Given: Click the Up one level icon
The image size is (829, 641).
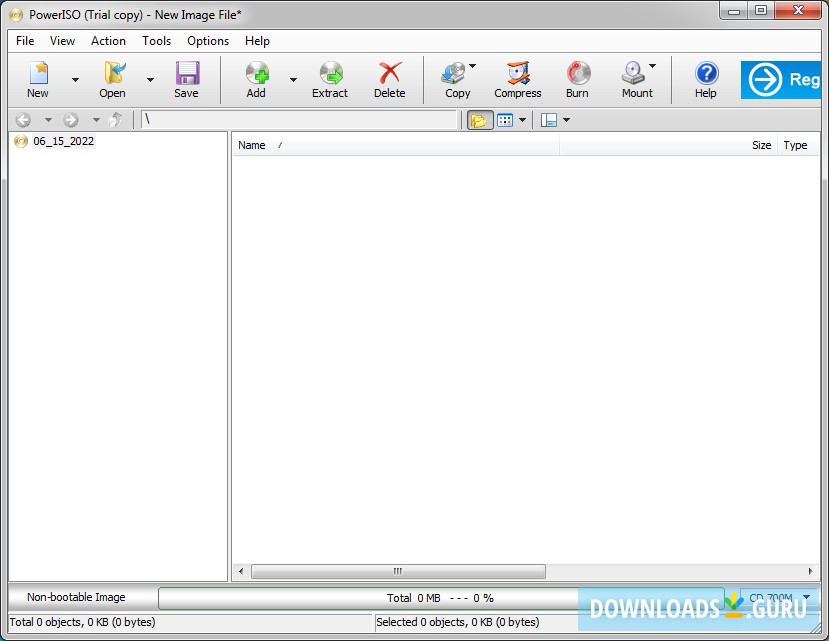Looking at the screenshot, I should pos(116,120).
